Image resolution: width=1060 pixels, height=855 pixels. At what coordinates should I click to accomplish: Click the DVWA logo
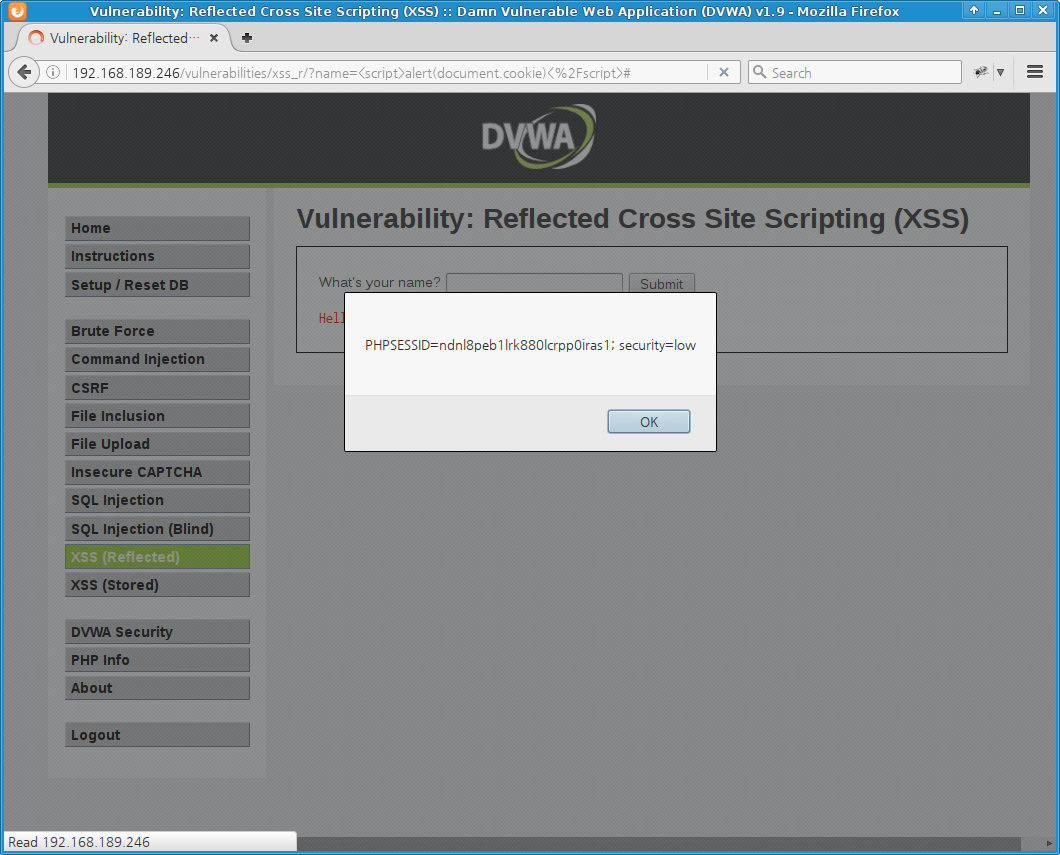[539, 137]
